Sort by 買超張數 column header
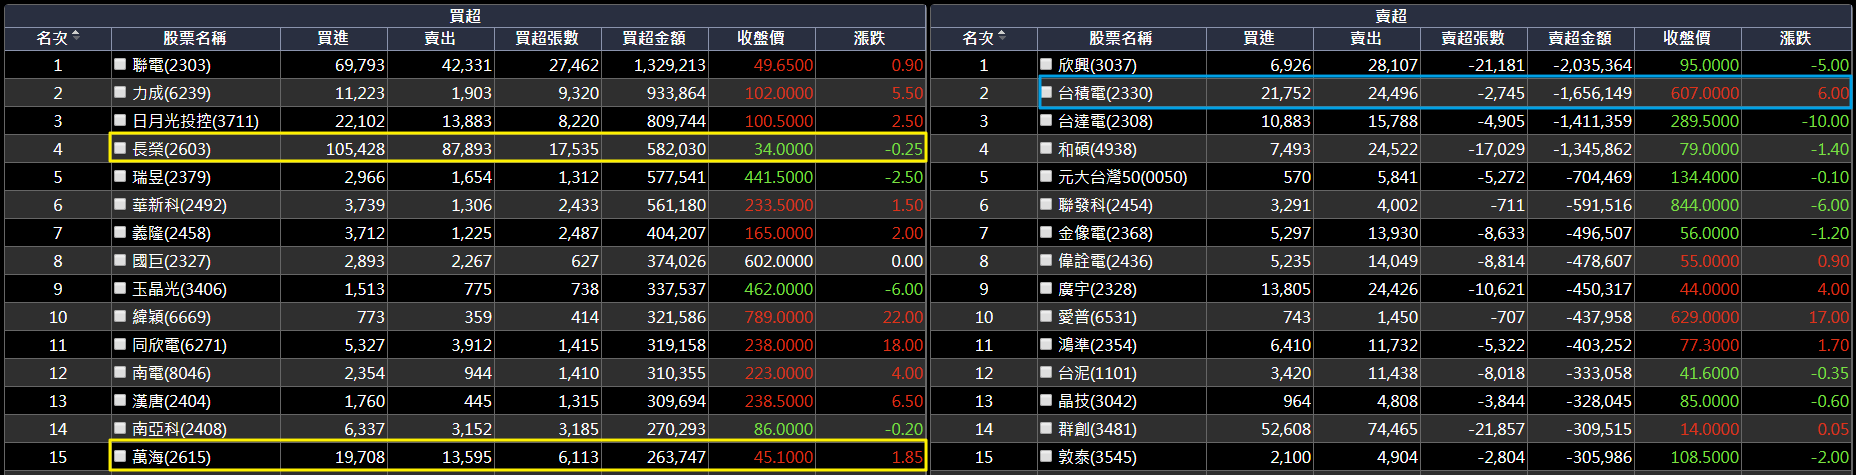 coord(547,38)
